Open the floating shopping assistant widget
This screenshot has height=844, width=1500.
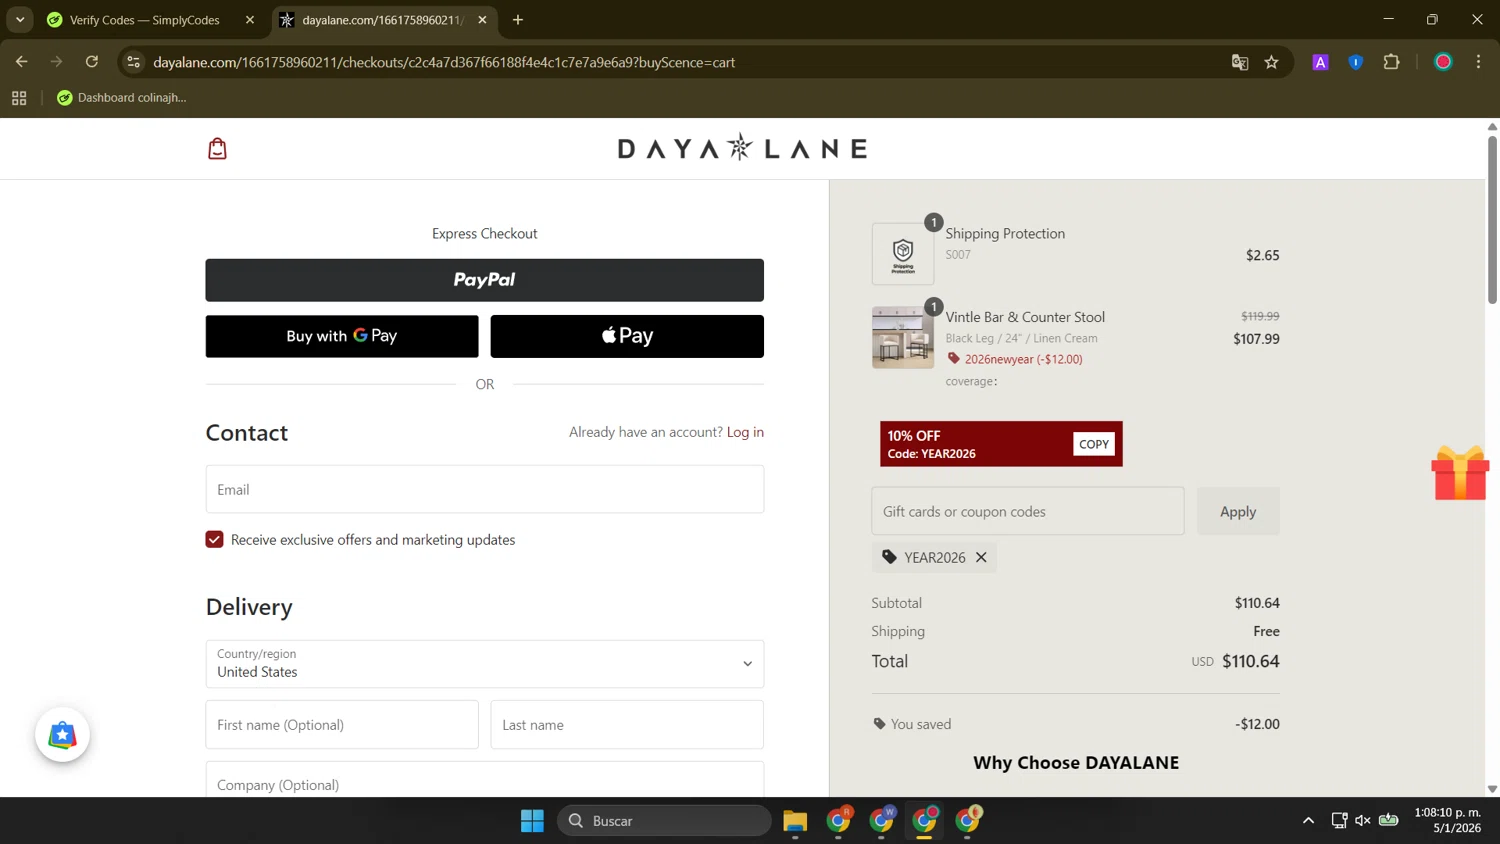[x=62, y=735]
